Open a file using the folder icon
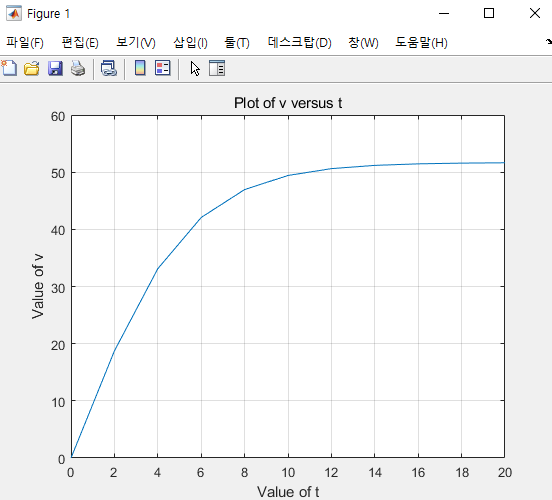This screenshot has height=500, width=552. pyautogui.click(x=32, y=68)
